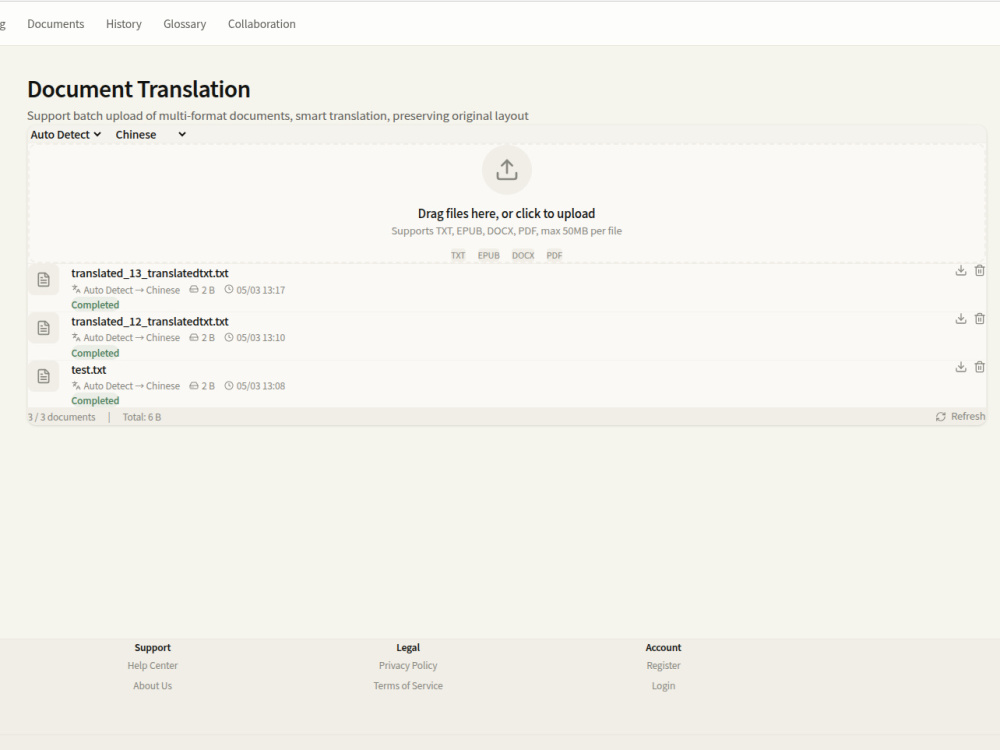Click 'Drag files here, or click to upload'

tap(506, 214)
